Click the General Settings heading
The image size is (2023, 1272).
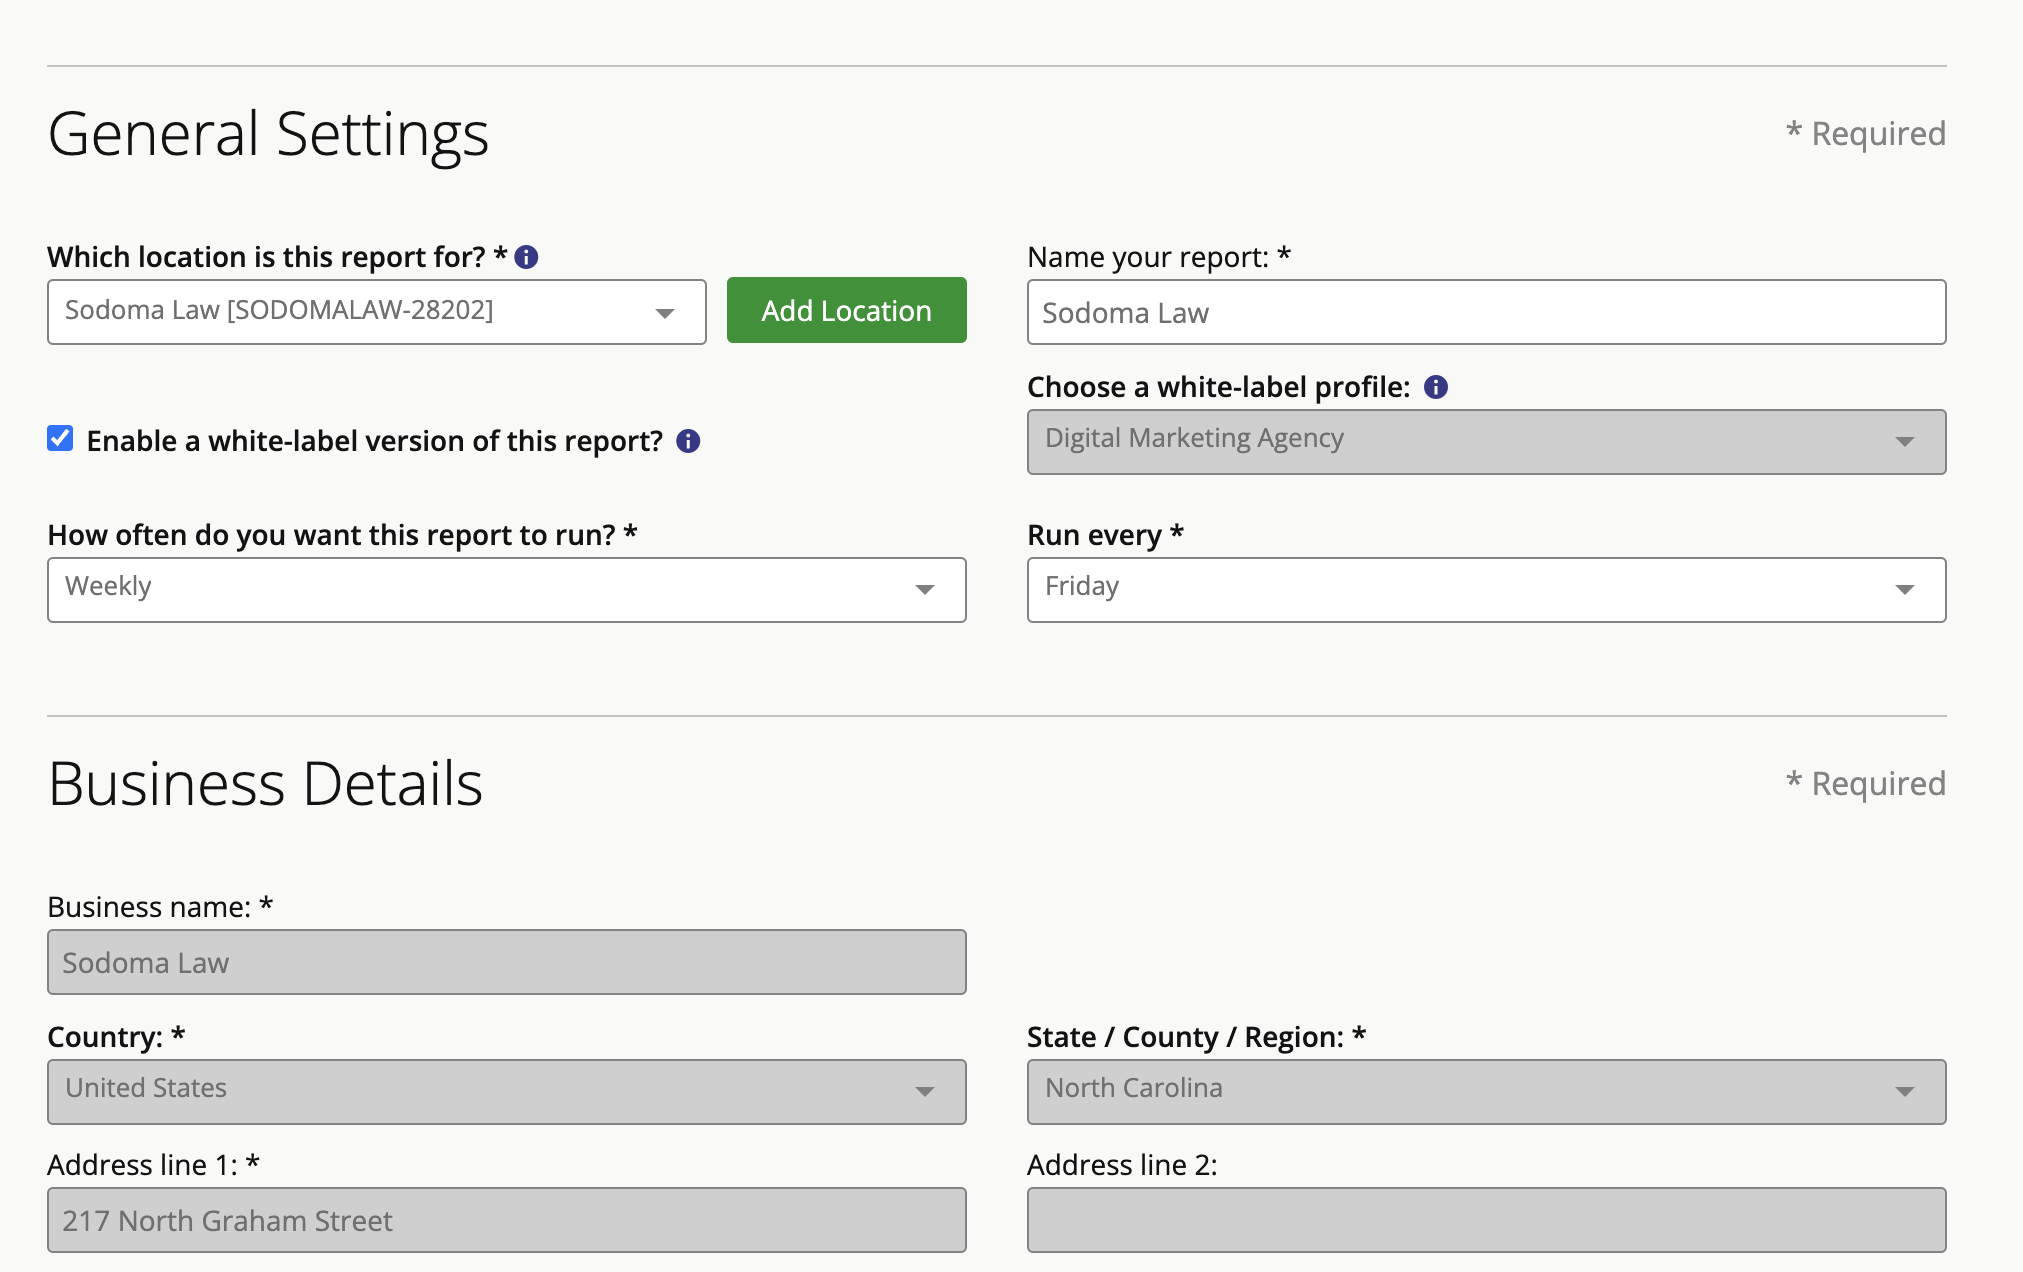[269, 133]
